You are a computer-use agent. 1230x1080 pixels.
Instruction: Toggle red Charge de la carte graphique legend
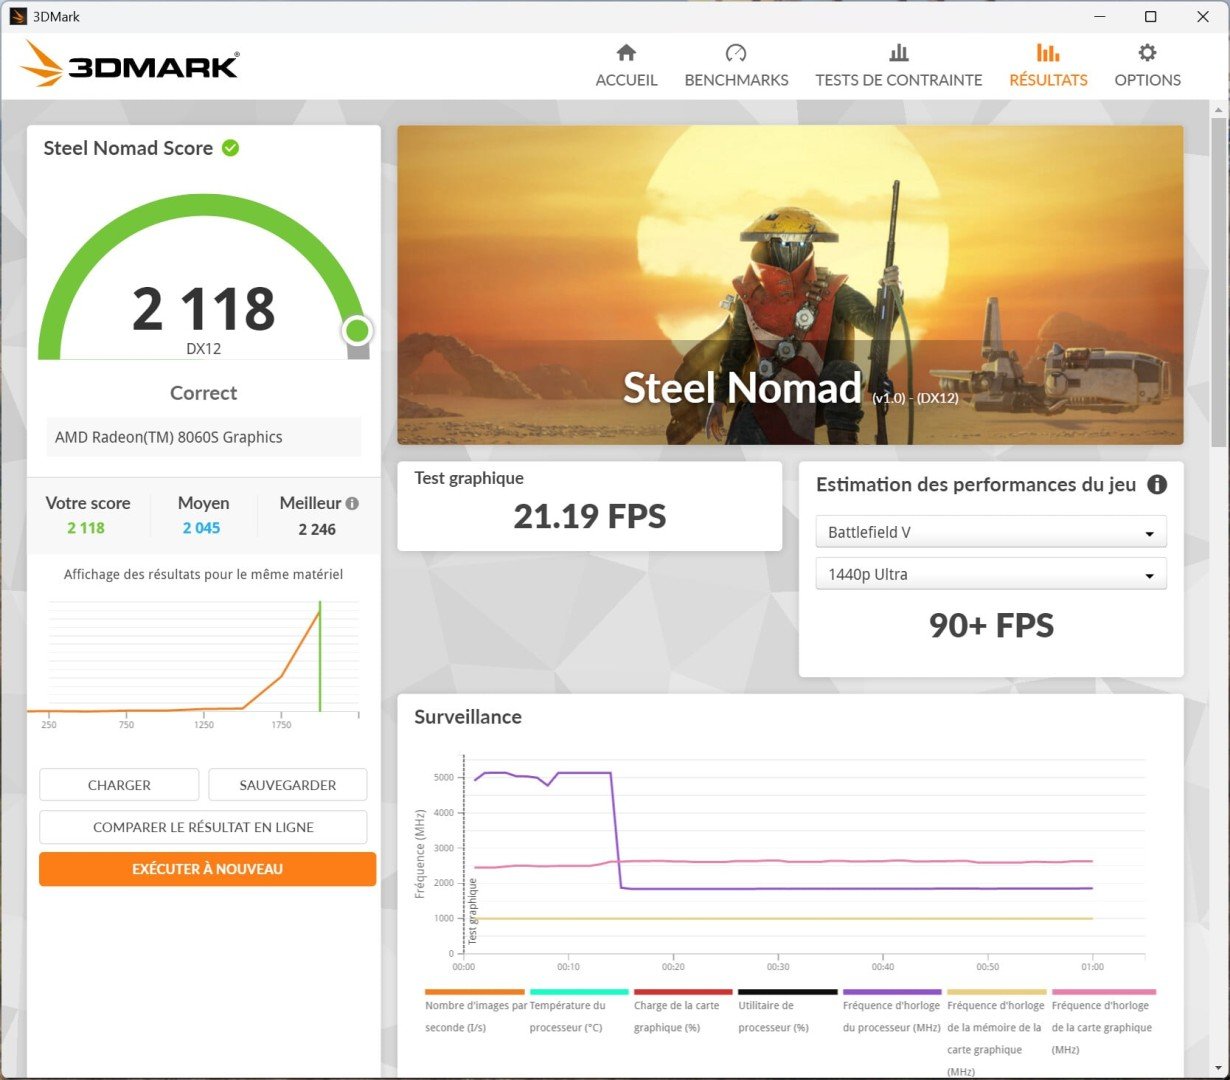point(683,1010)
